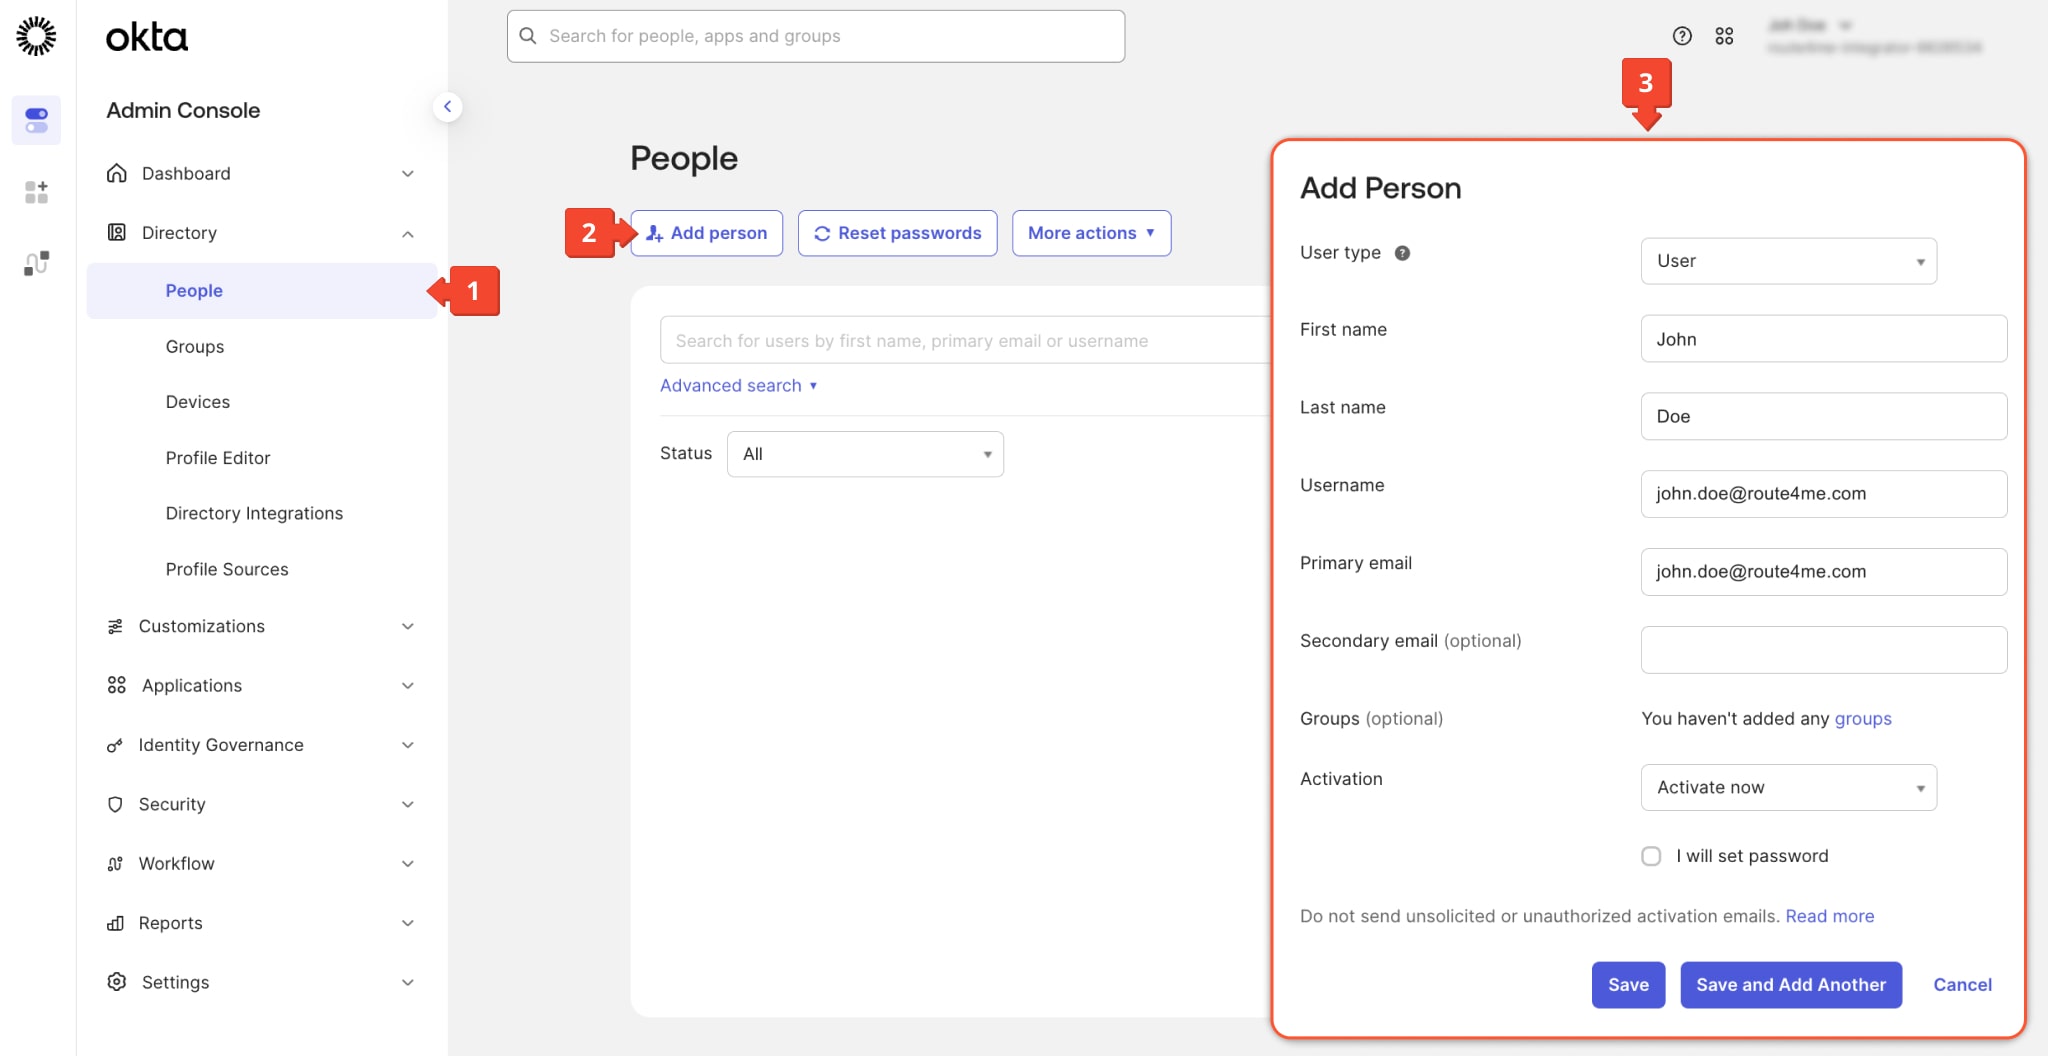The width and height of the screenshot is (2048, 1056).
Task: Click the Save and Add Another button
Action: coord(1790,985)
